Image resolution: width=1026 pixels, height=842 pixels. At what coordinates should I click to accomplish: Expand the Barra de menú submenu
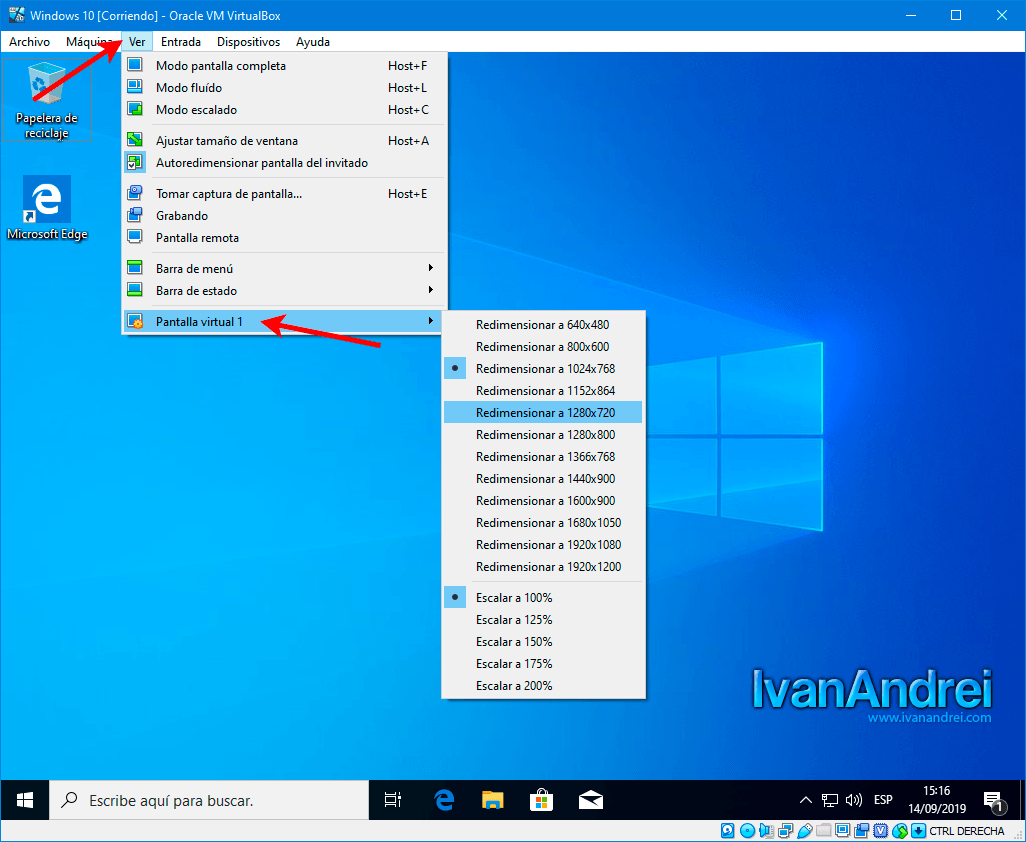[285, 268]
